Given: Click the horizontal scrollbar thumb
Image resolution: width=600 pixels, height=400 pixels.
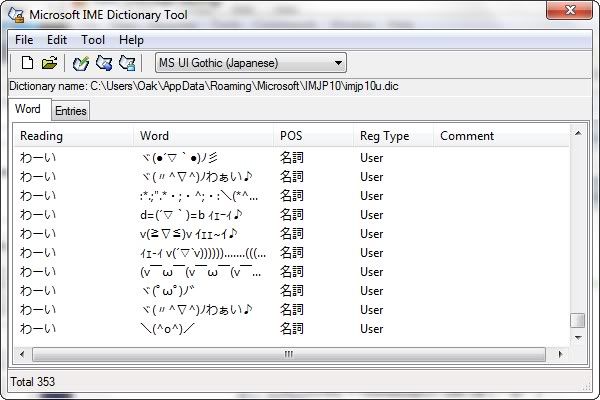Looking at the screenshot, I should coord(289,354).
